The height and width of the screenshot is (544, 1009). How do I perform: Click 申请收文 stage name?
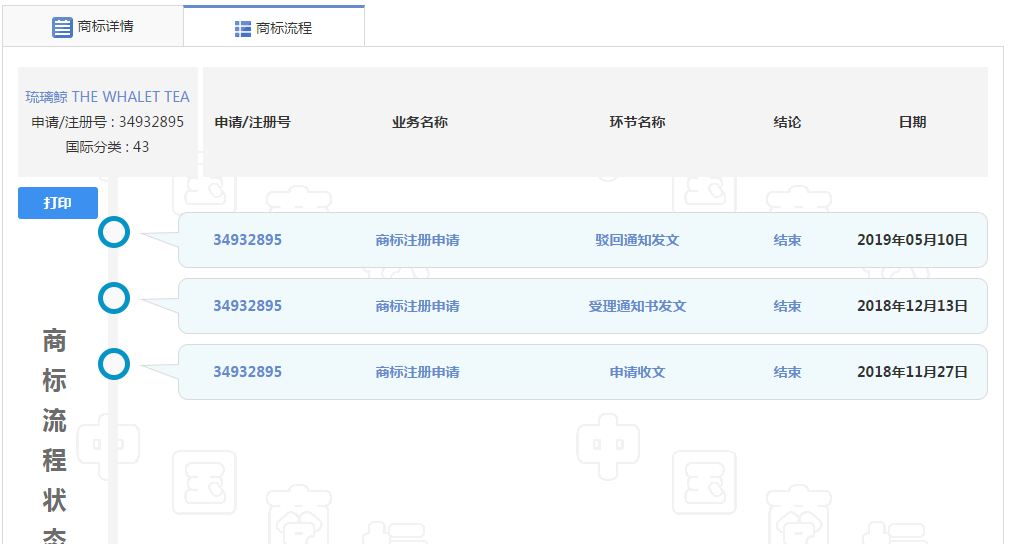click(x=637, y=372)
